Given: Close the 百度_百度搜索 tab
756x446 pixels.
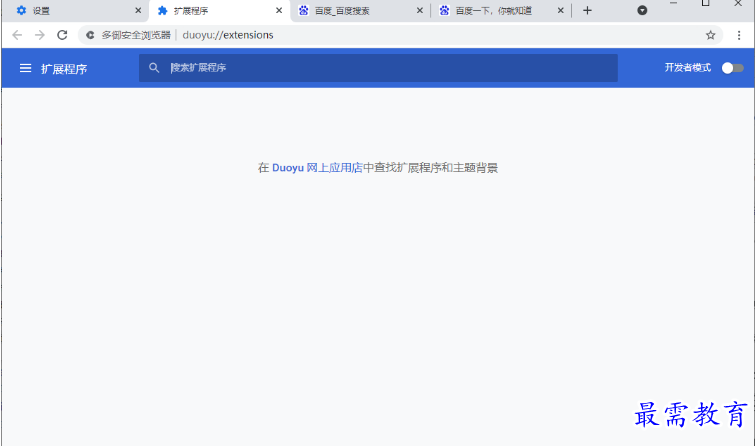Looking at the screenshot, I should point(419,11).
